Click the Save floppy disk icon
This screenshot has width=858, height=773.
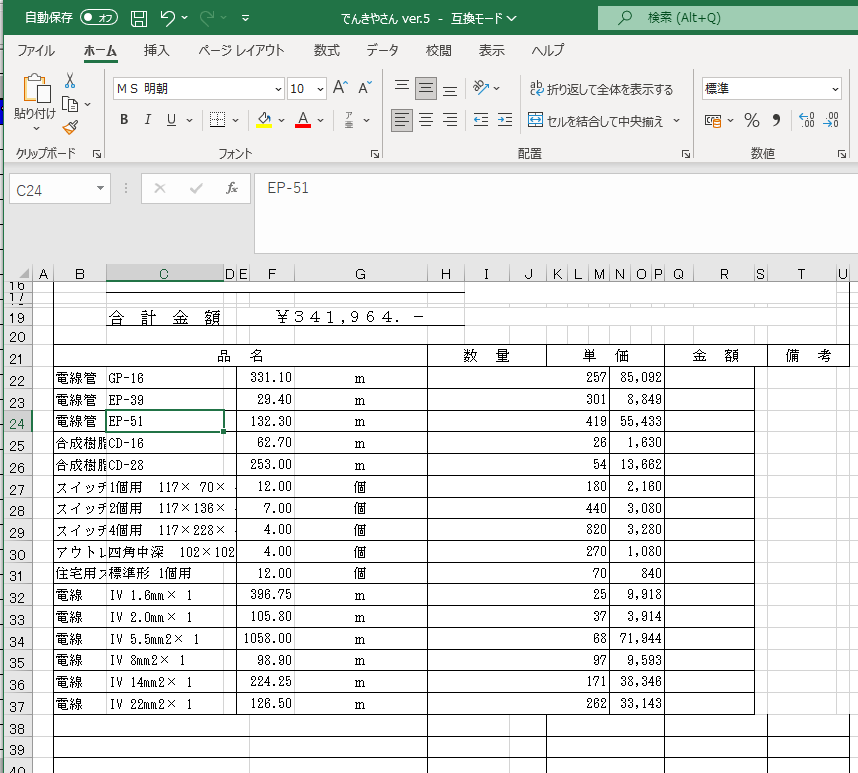click(139, 18)
